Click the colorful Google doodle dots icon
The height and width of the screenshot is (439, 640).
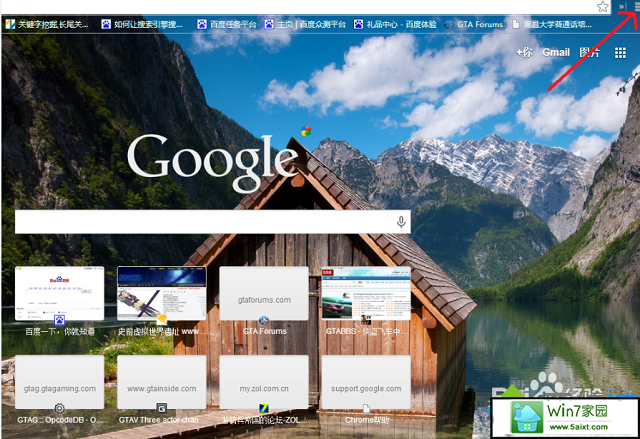coord(306,131)
